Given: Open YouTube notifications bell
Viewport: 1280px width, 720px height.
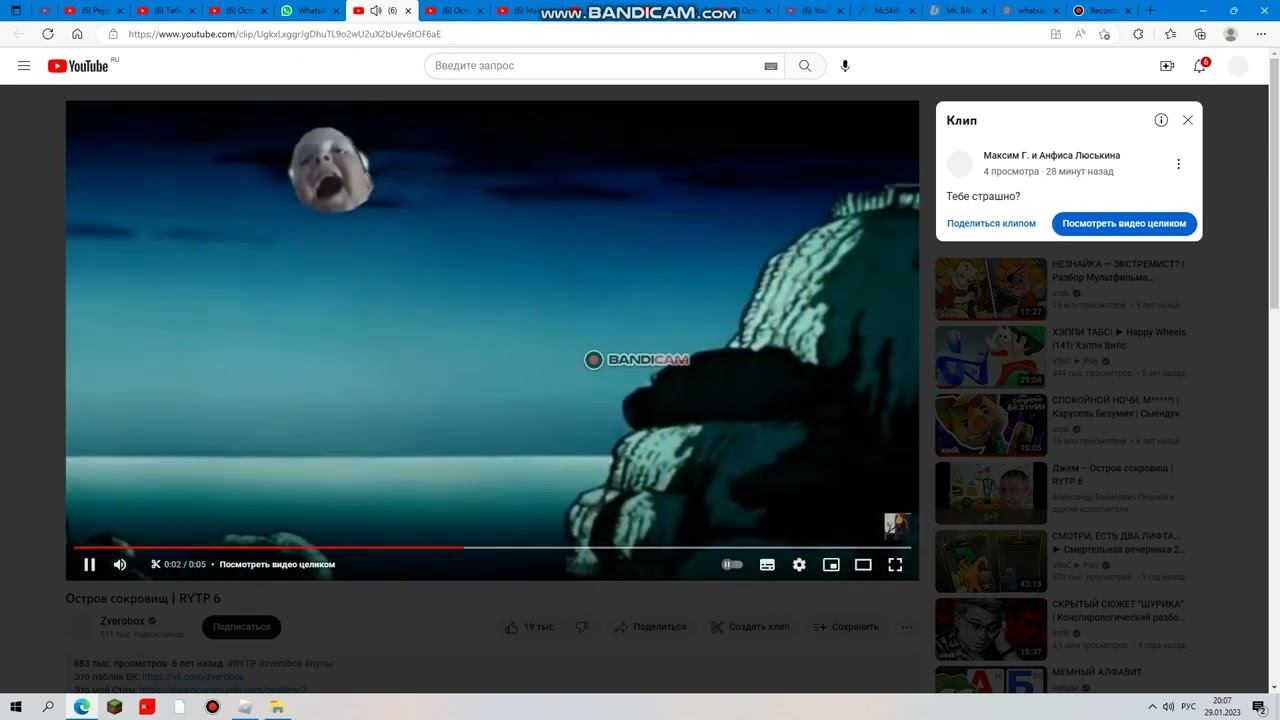Looking at the screenshot, I should point(1200,66).
